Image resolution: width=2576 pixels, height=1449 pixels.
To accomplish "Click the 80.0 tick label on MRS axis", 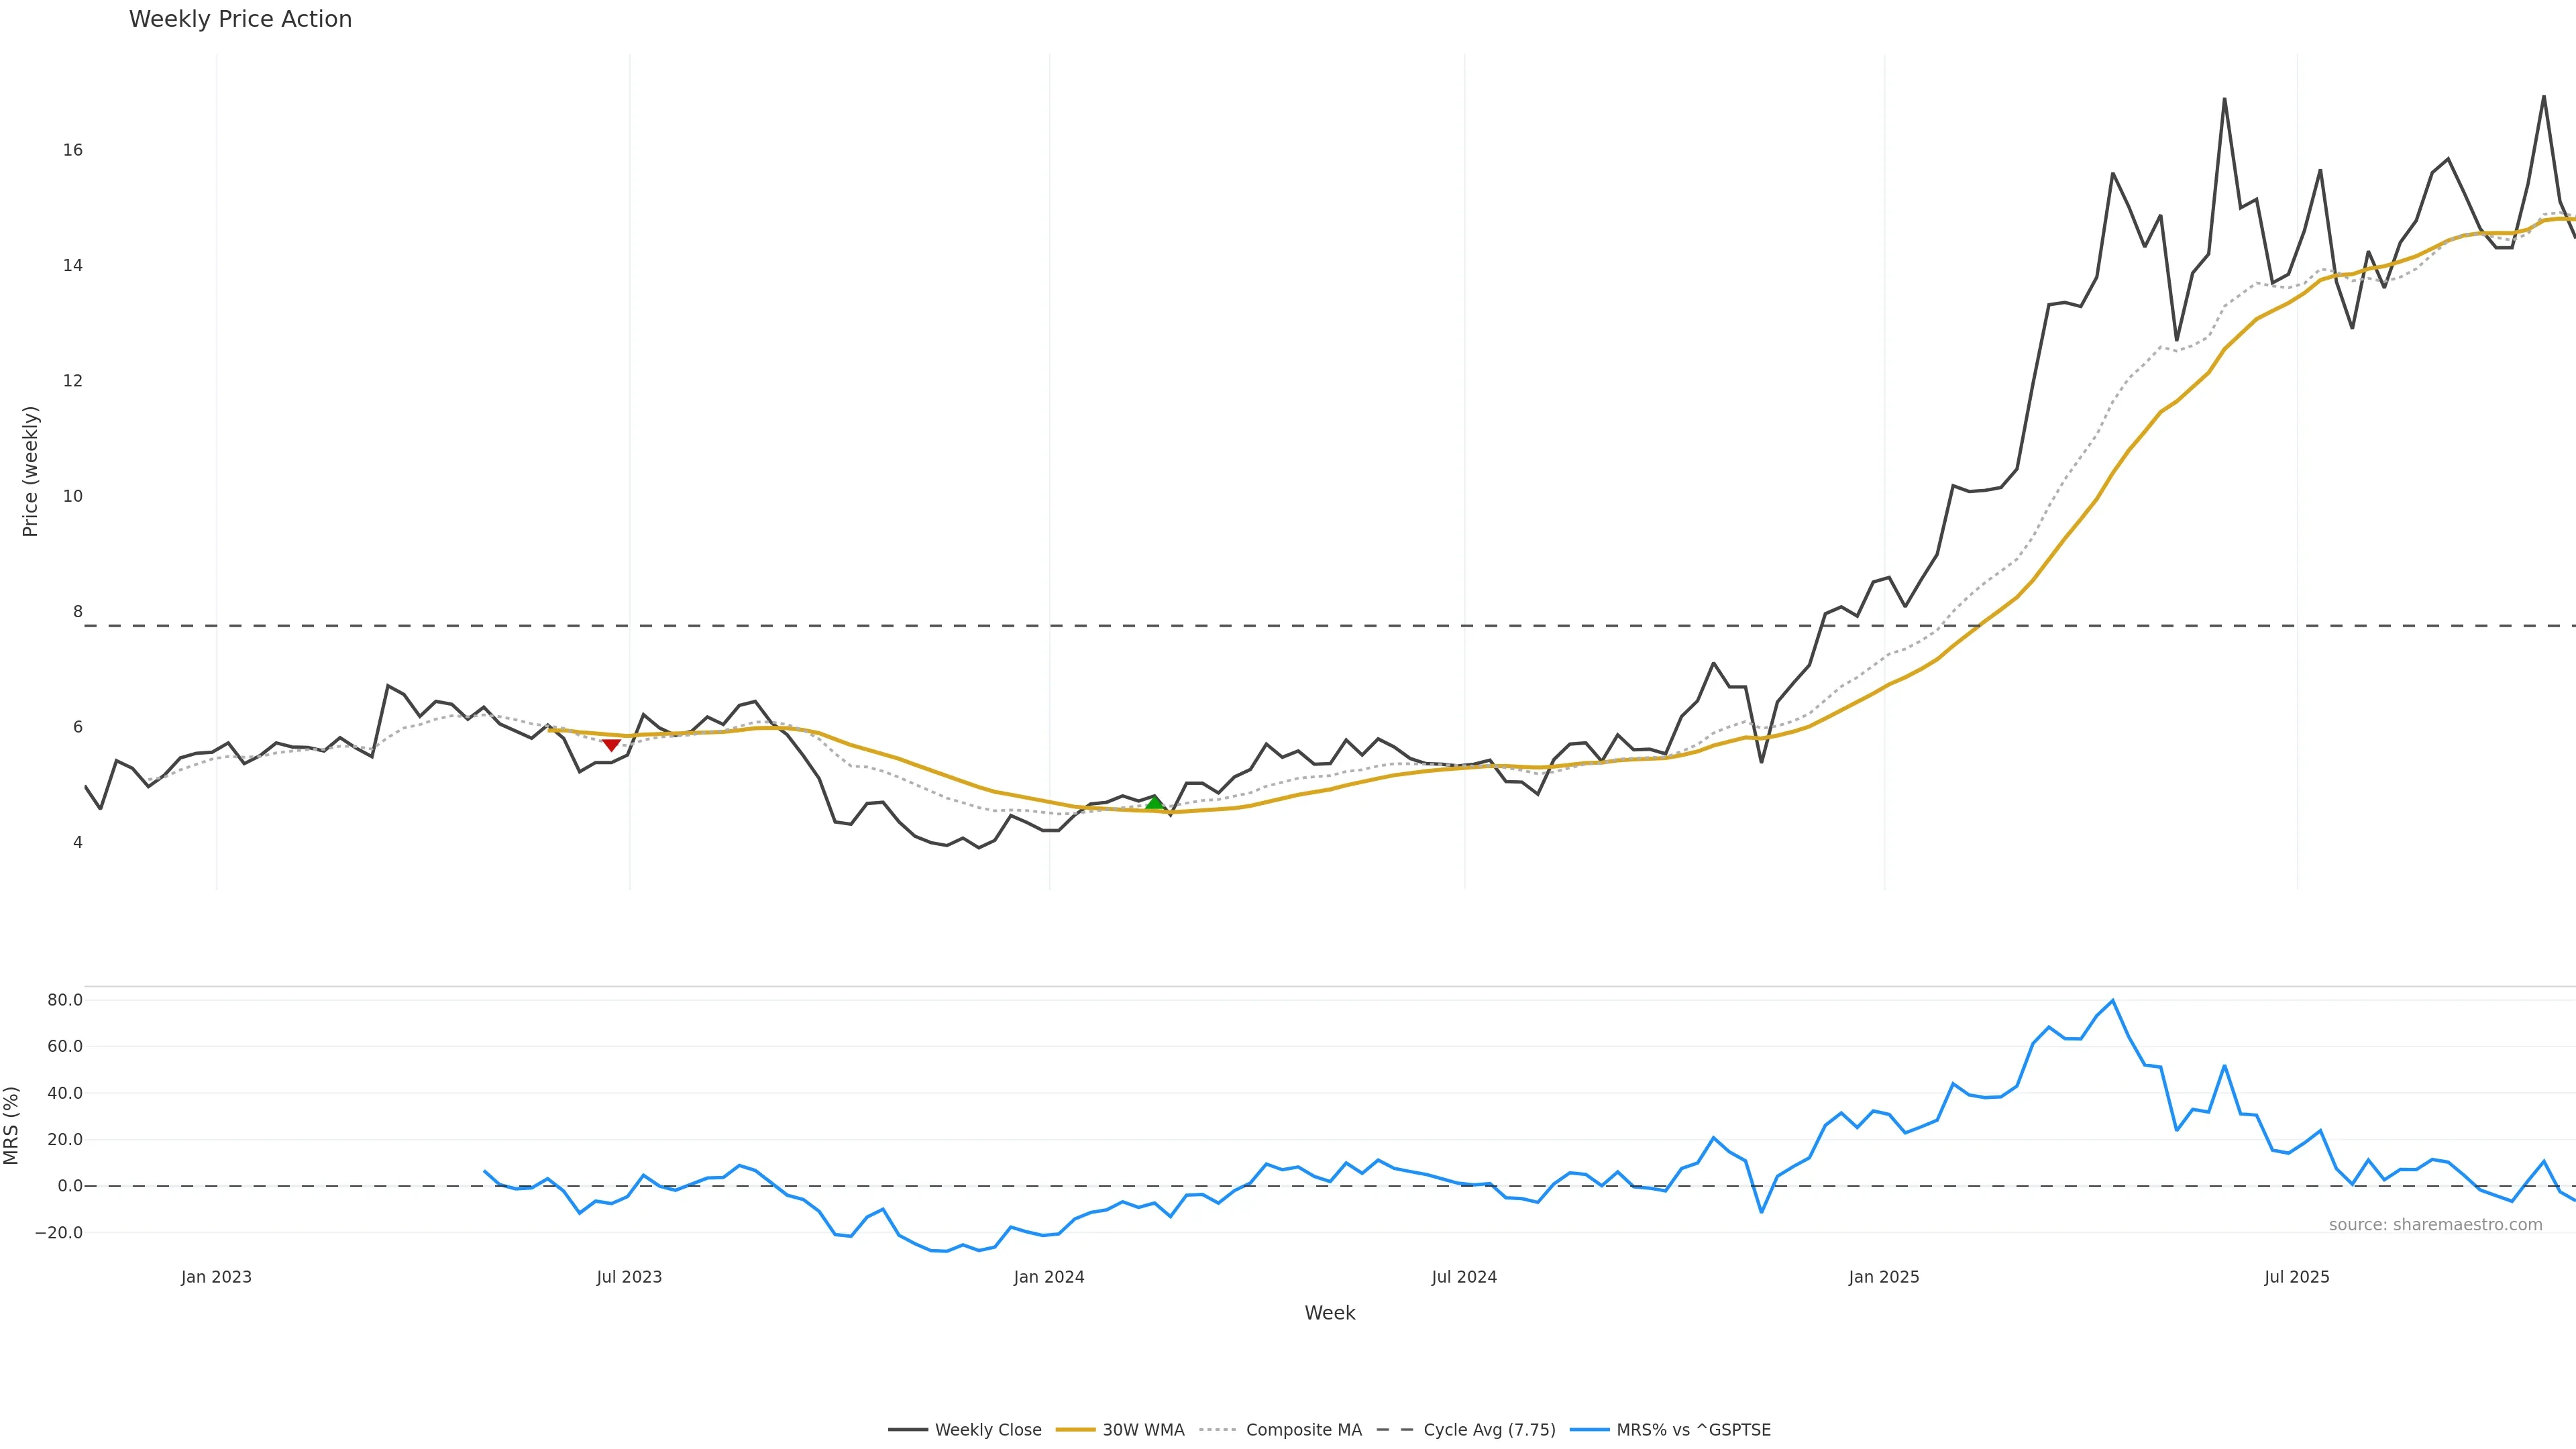I will [x=65, y=1000].
